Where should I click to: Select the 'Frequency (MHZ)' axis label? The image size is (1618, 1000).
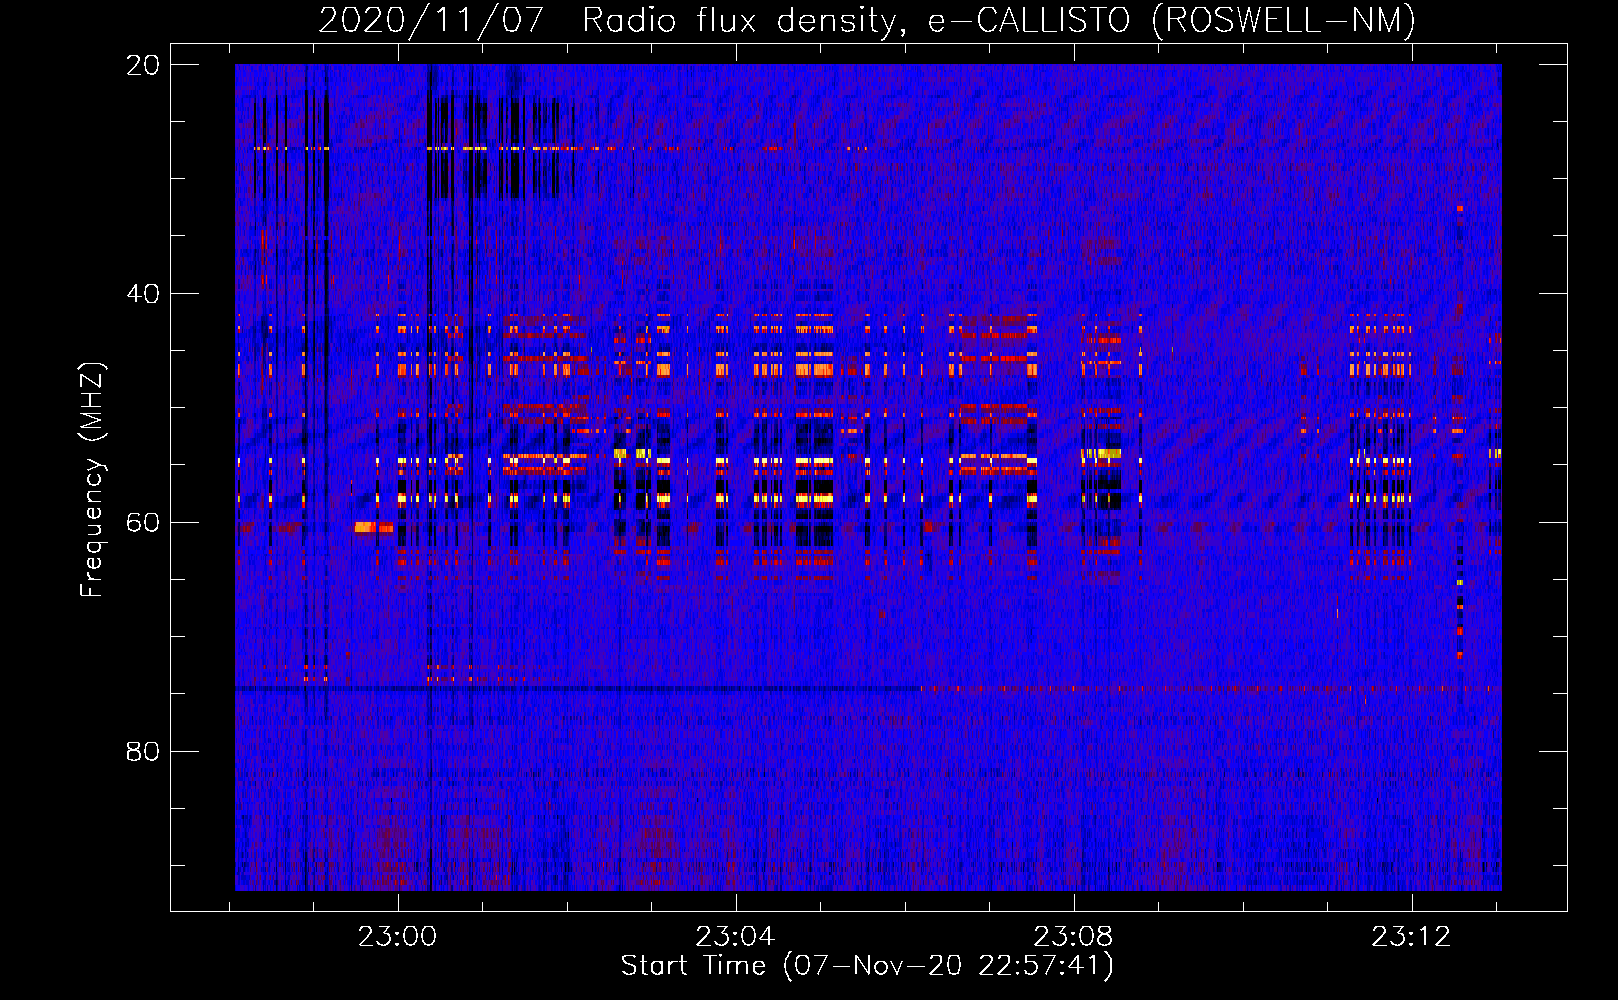92,480
